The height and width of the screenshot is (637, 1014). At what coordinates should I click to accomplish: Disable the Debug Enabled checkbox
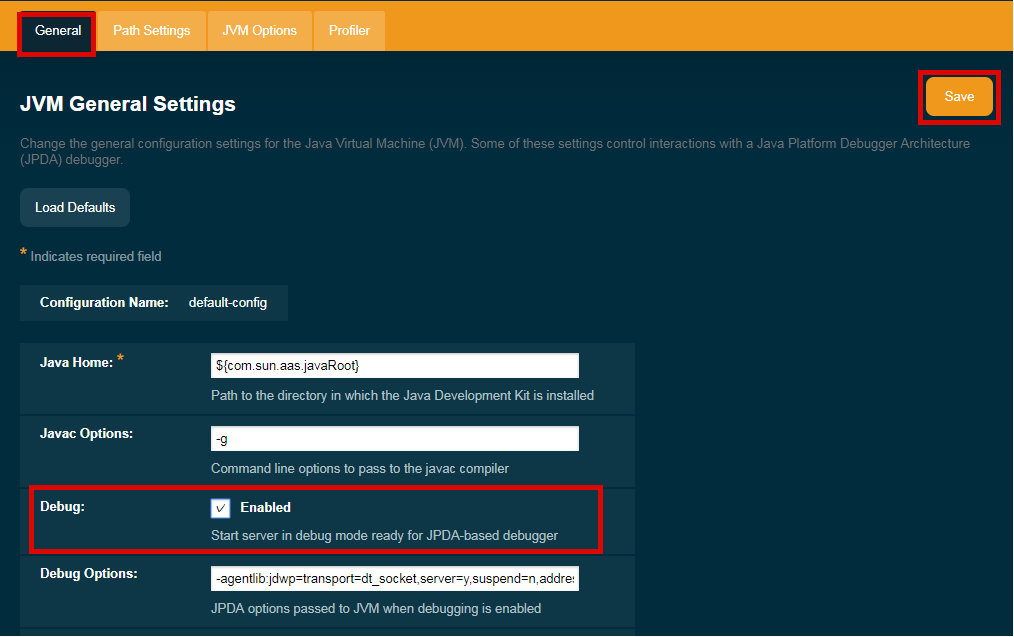(x=221, y=508)
